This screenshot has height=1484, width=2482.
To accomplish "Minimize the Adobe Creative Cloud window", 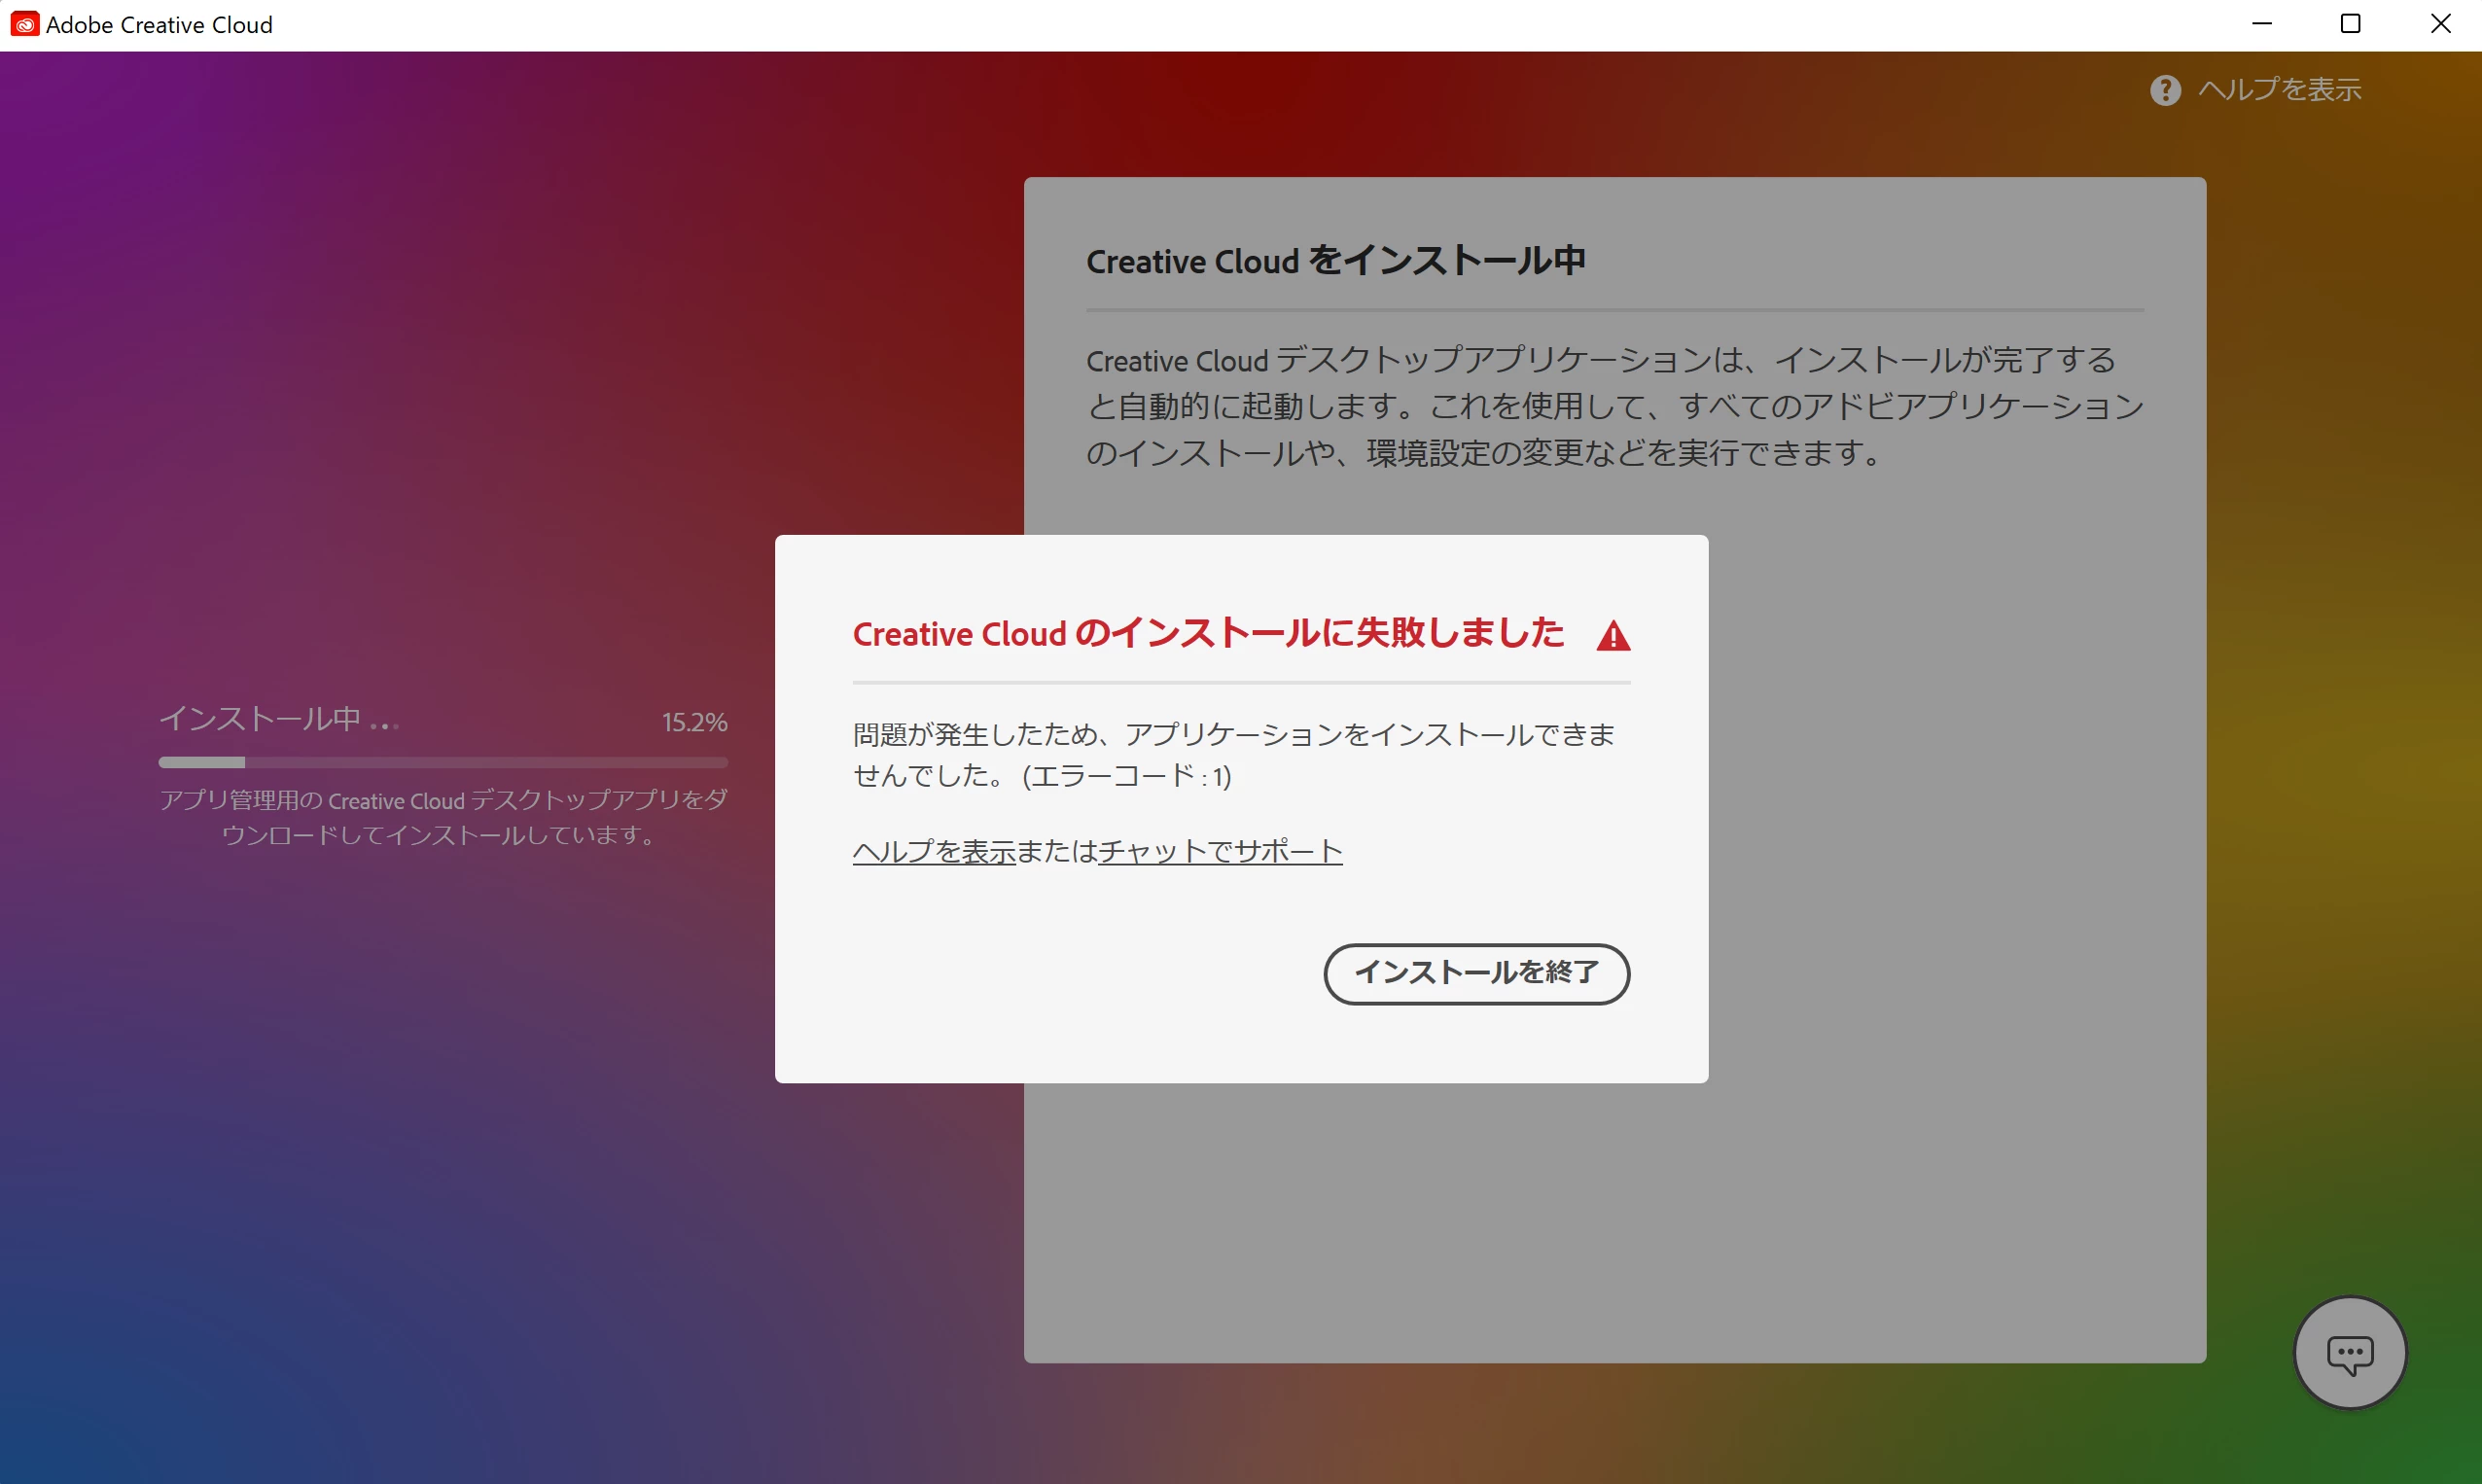I will 2262,24.
